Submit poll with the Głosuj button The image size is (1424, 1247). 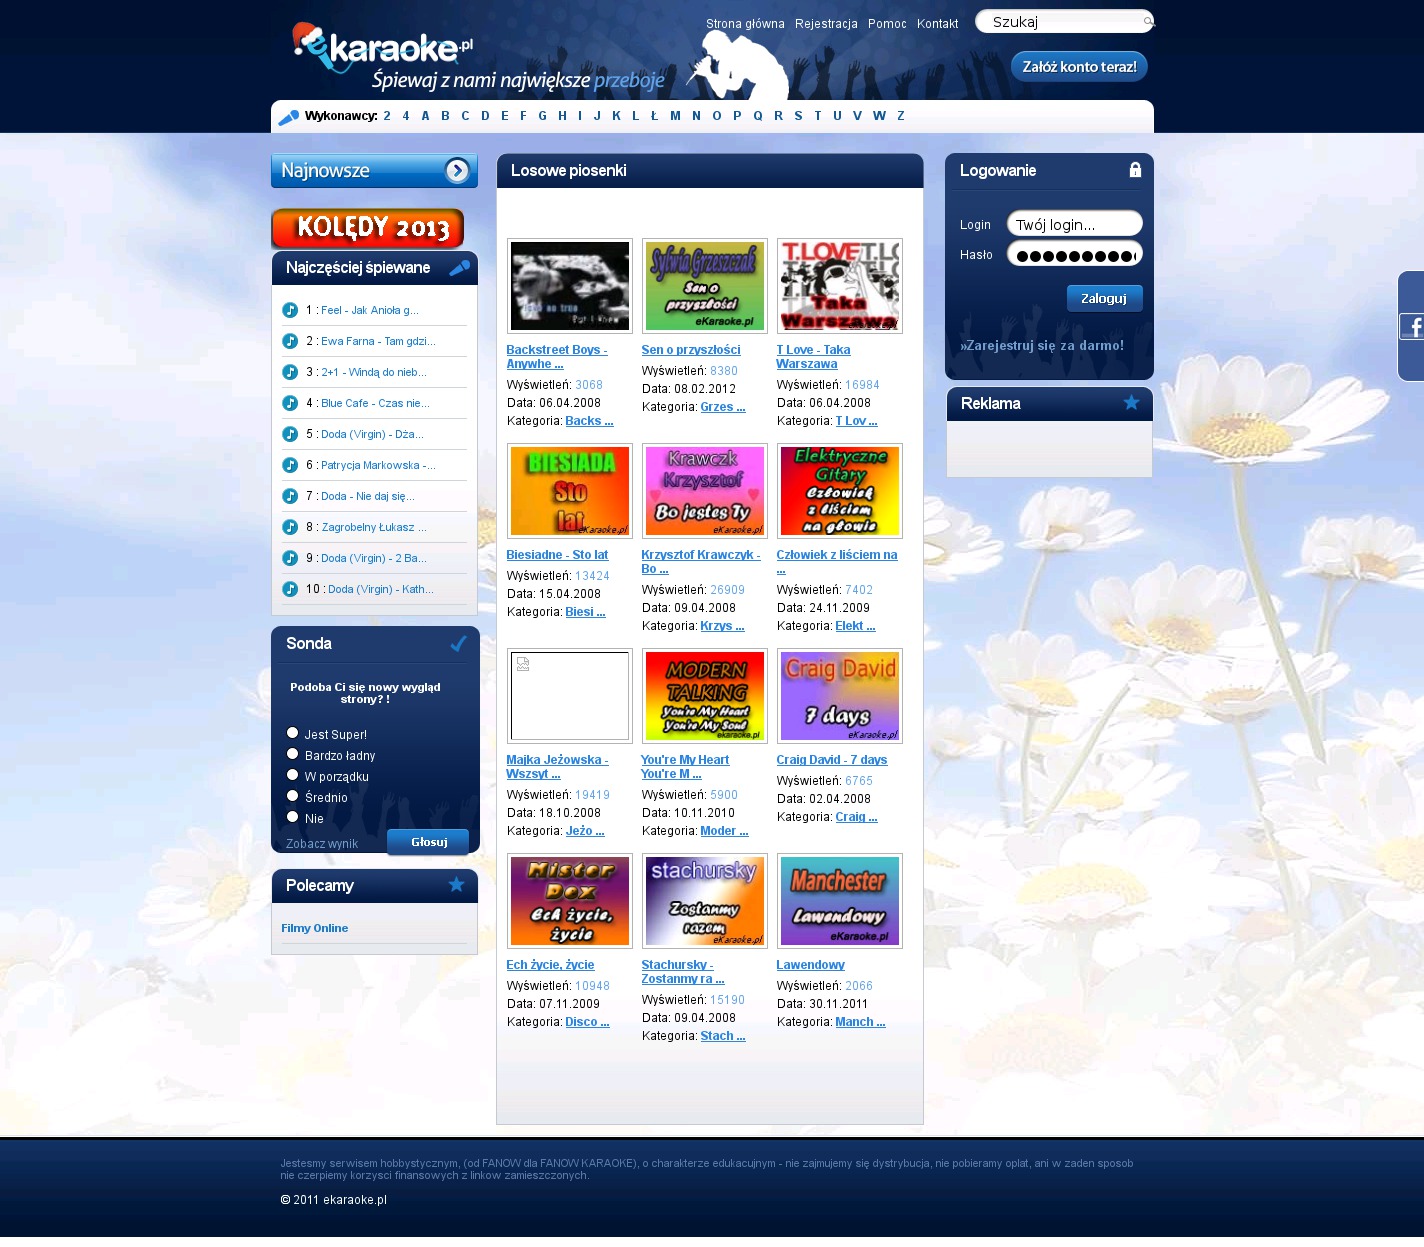click(428, 842)
